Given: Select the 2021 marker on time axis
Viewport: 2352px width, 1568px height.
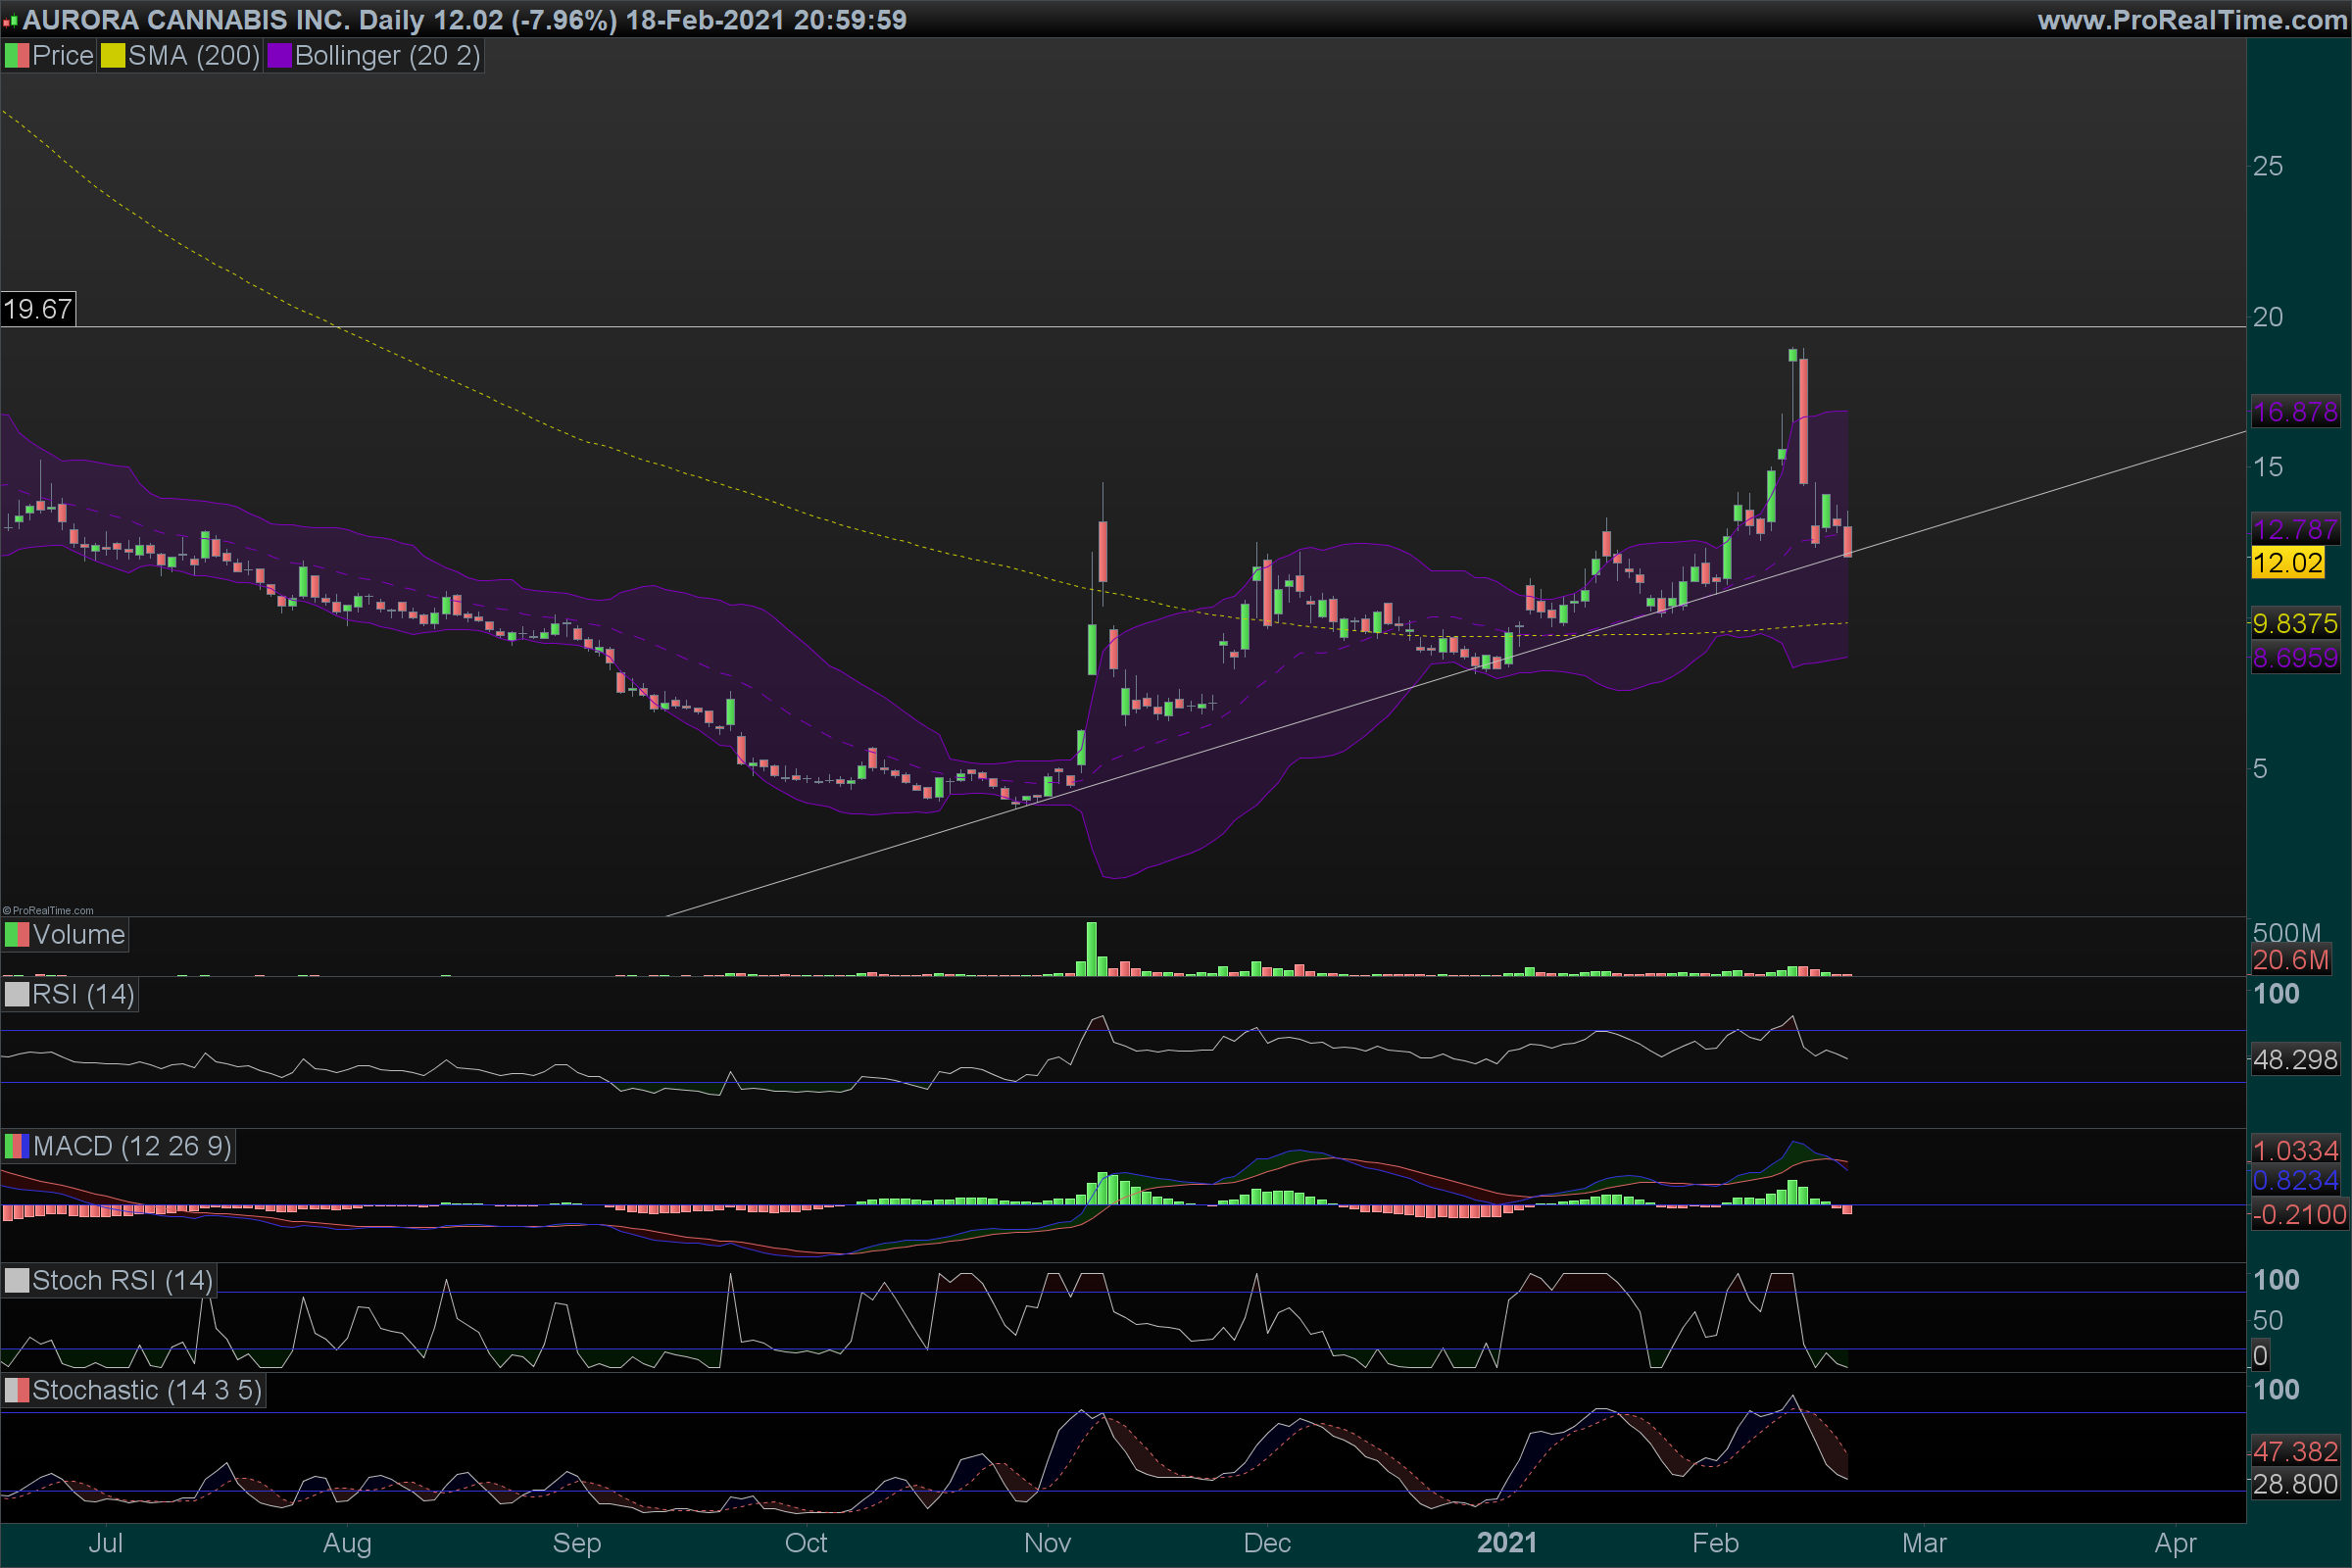Looking at the screenshot, I should [1506, 1543].
